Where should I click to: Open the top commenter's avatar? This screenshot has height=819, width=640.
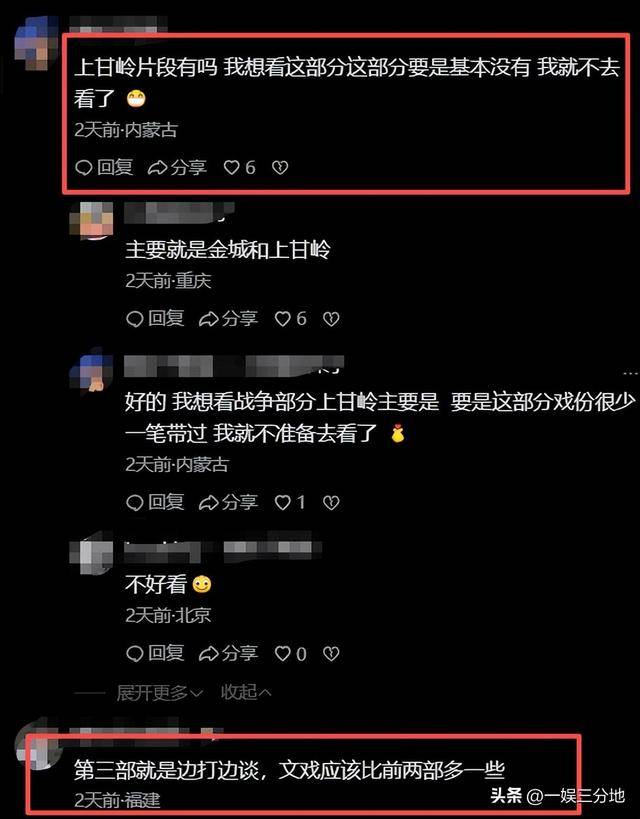pyautogui.click(x=36, y=43)
